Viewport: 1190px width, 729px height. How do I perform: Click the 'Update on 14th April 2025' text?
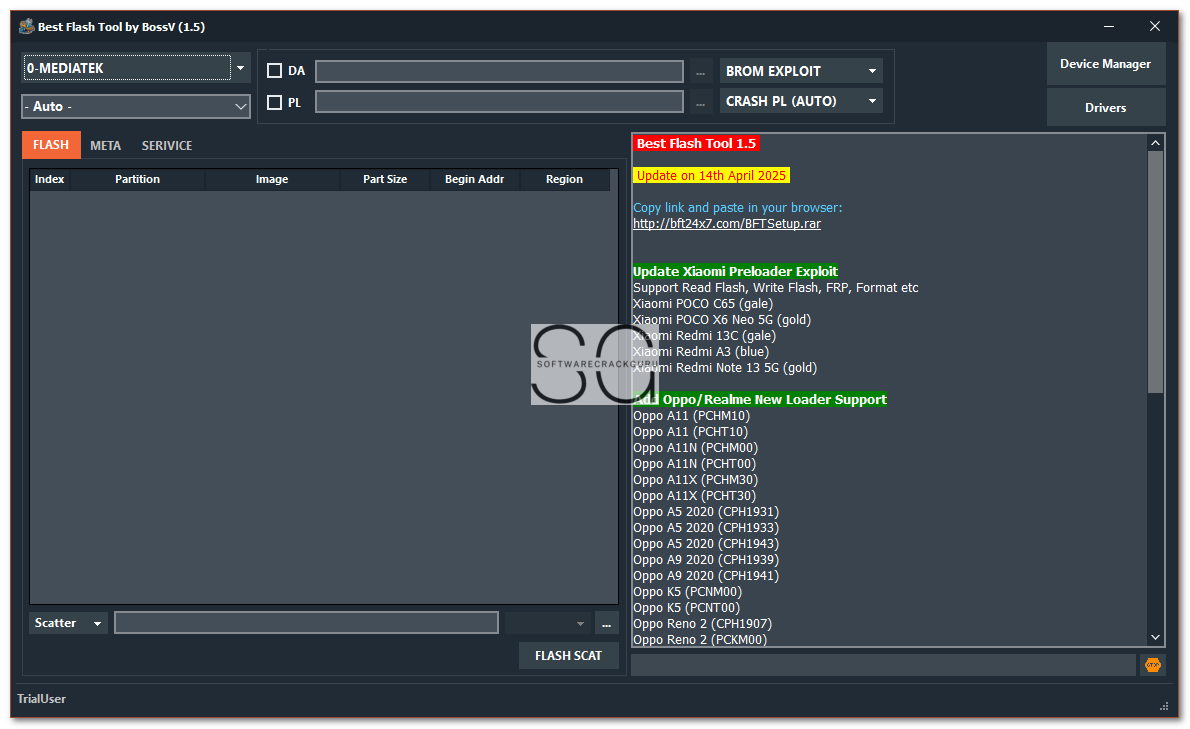(711, 175)
